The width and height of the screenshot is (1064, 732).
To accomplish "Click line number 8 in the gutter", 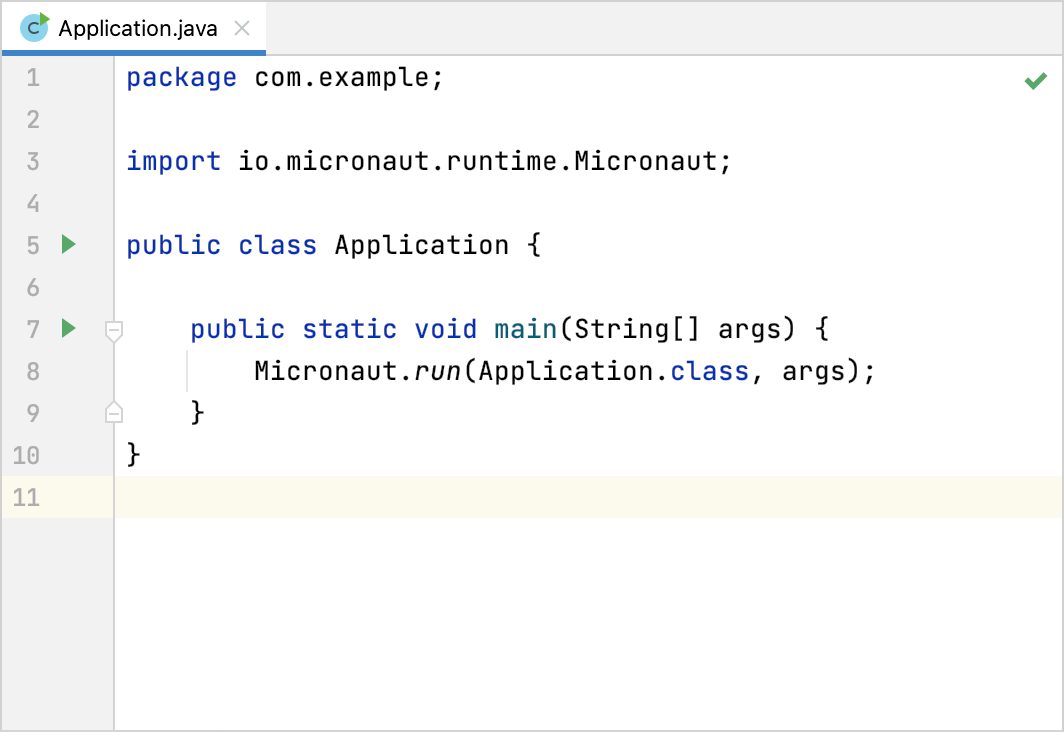I will 32,370.
